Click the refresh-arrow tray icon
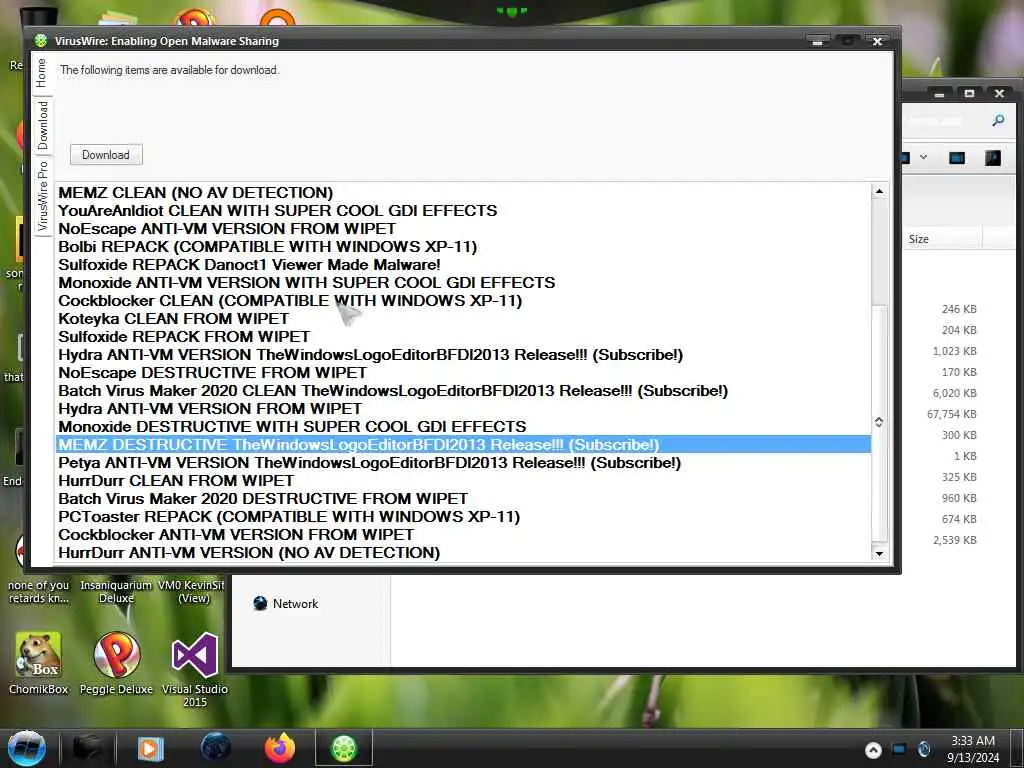 pyautogui.click(x=923, y=749)
